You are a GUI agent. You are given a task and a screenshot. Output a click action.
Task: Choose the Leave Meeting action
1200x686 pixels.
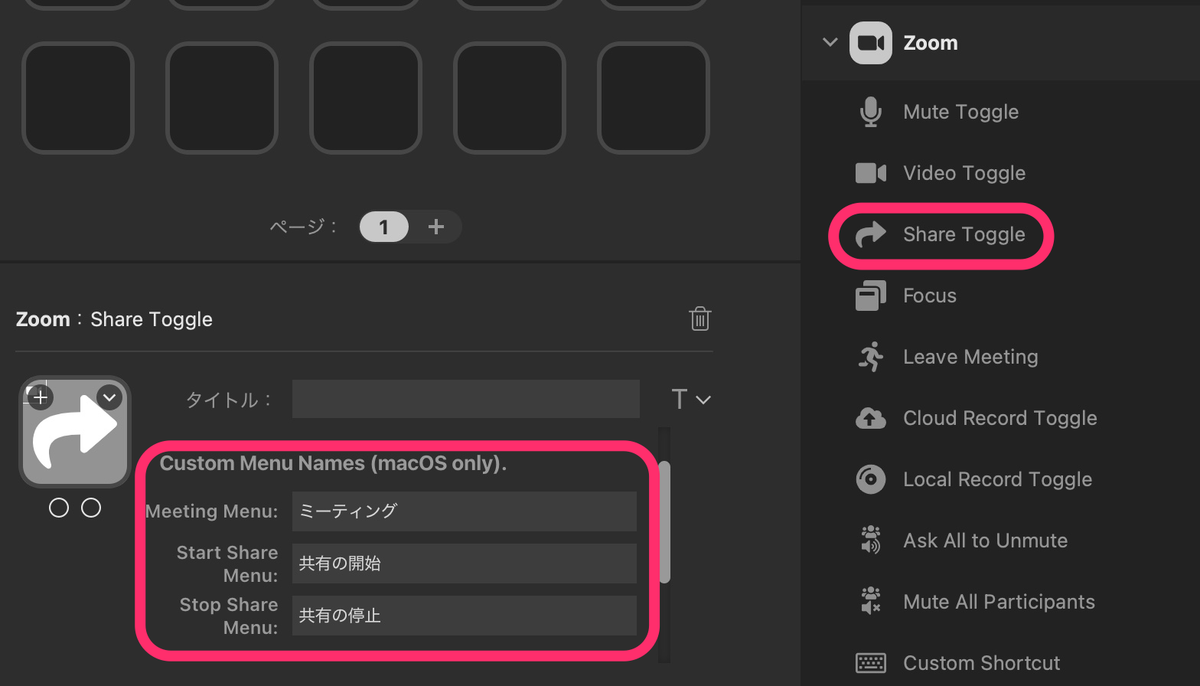(x=869, y=356)
